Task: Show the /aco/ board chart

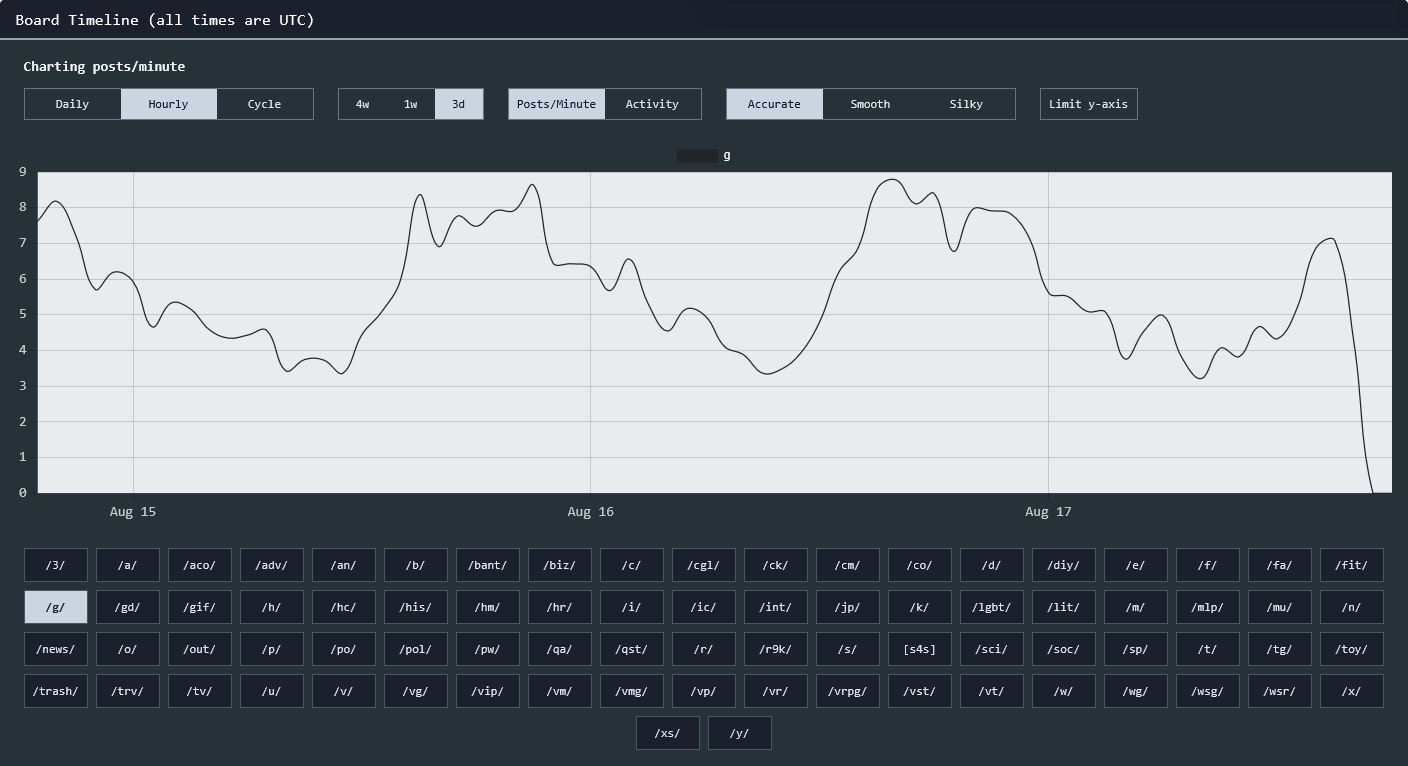Action: (200, 565)
